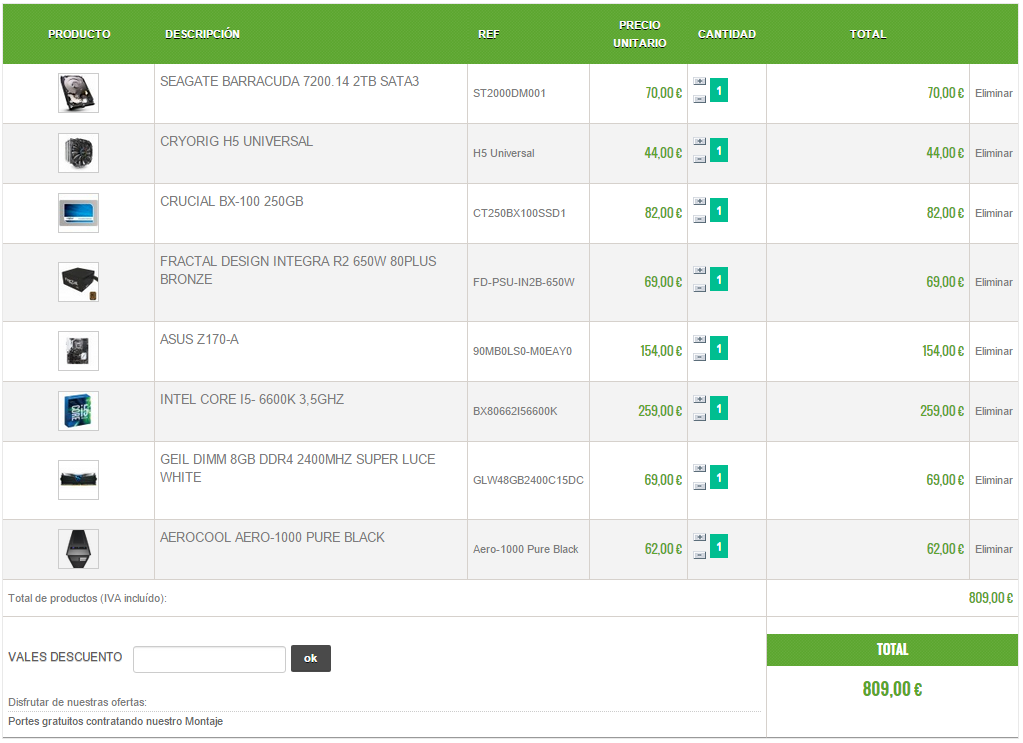
Task: Remove Fractal Design Integra with Eliminar
Action: [994, 283]
